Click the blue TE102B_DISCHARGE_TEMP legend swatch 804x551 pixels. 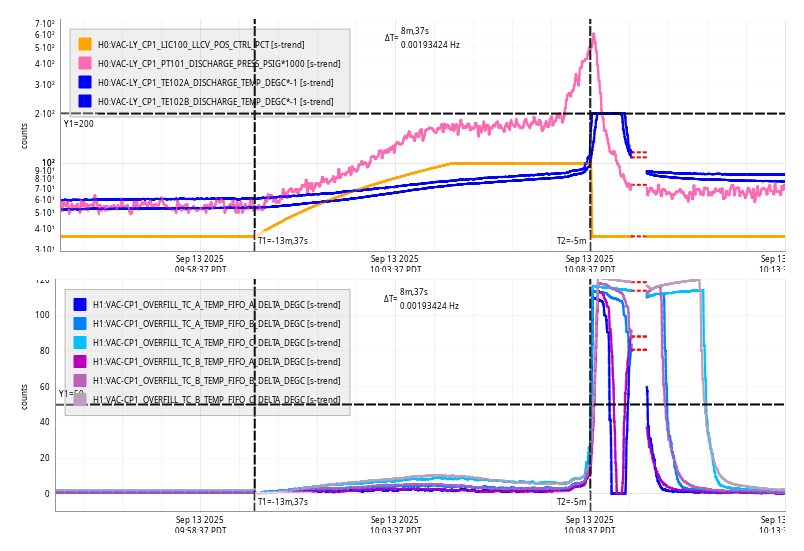[85, 101]
